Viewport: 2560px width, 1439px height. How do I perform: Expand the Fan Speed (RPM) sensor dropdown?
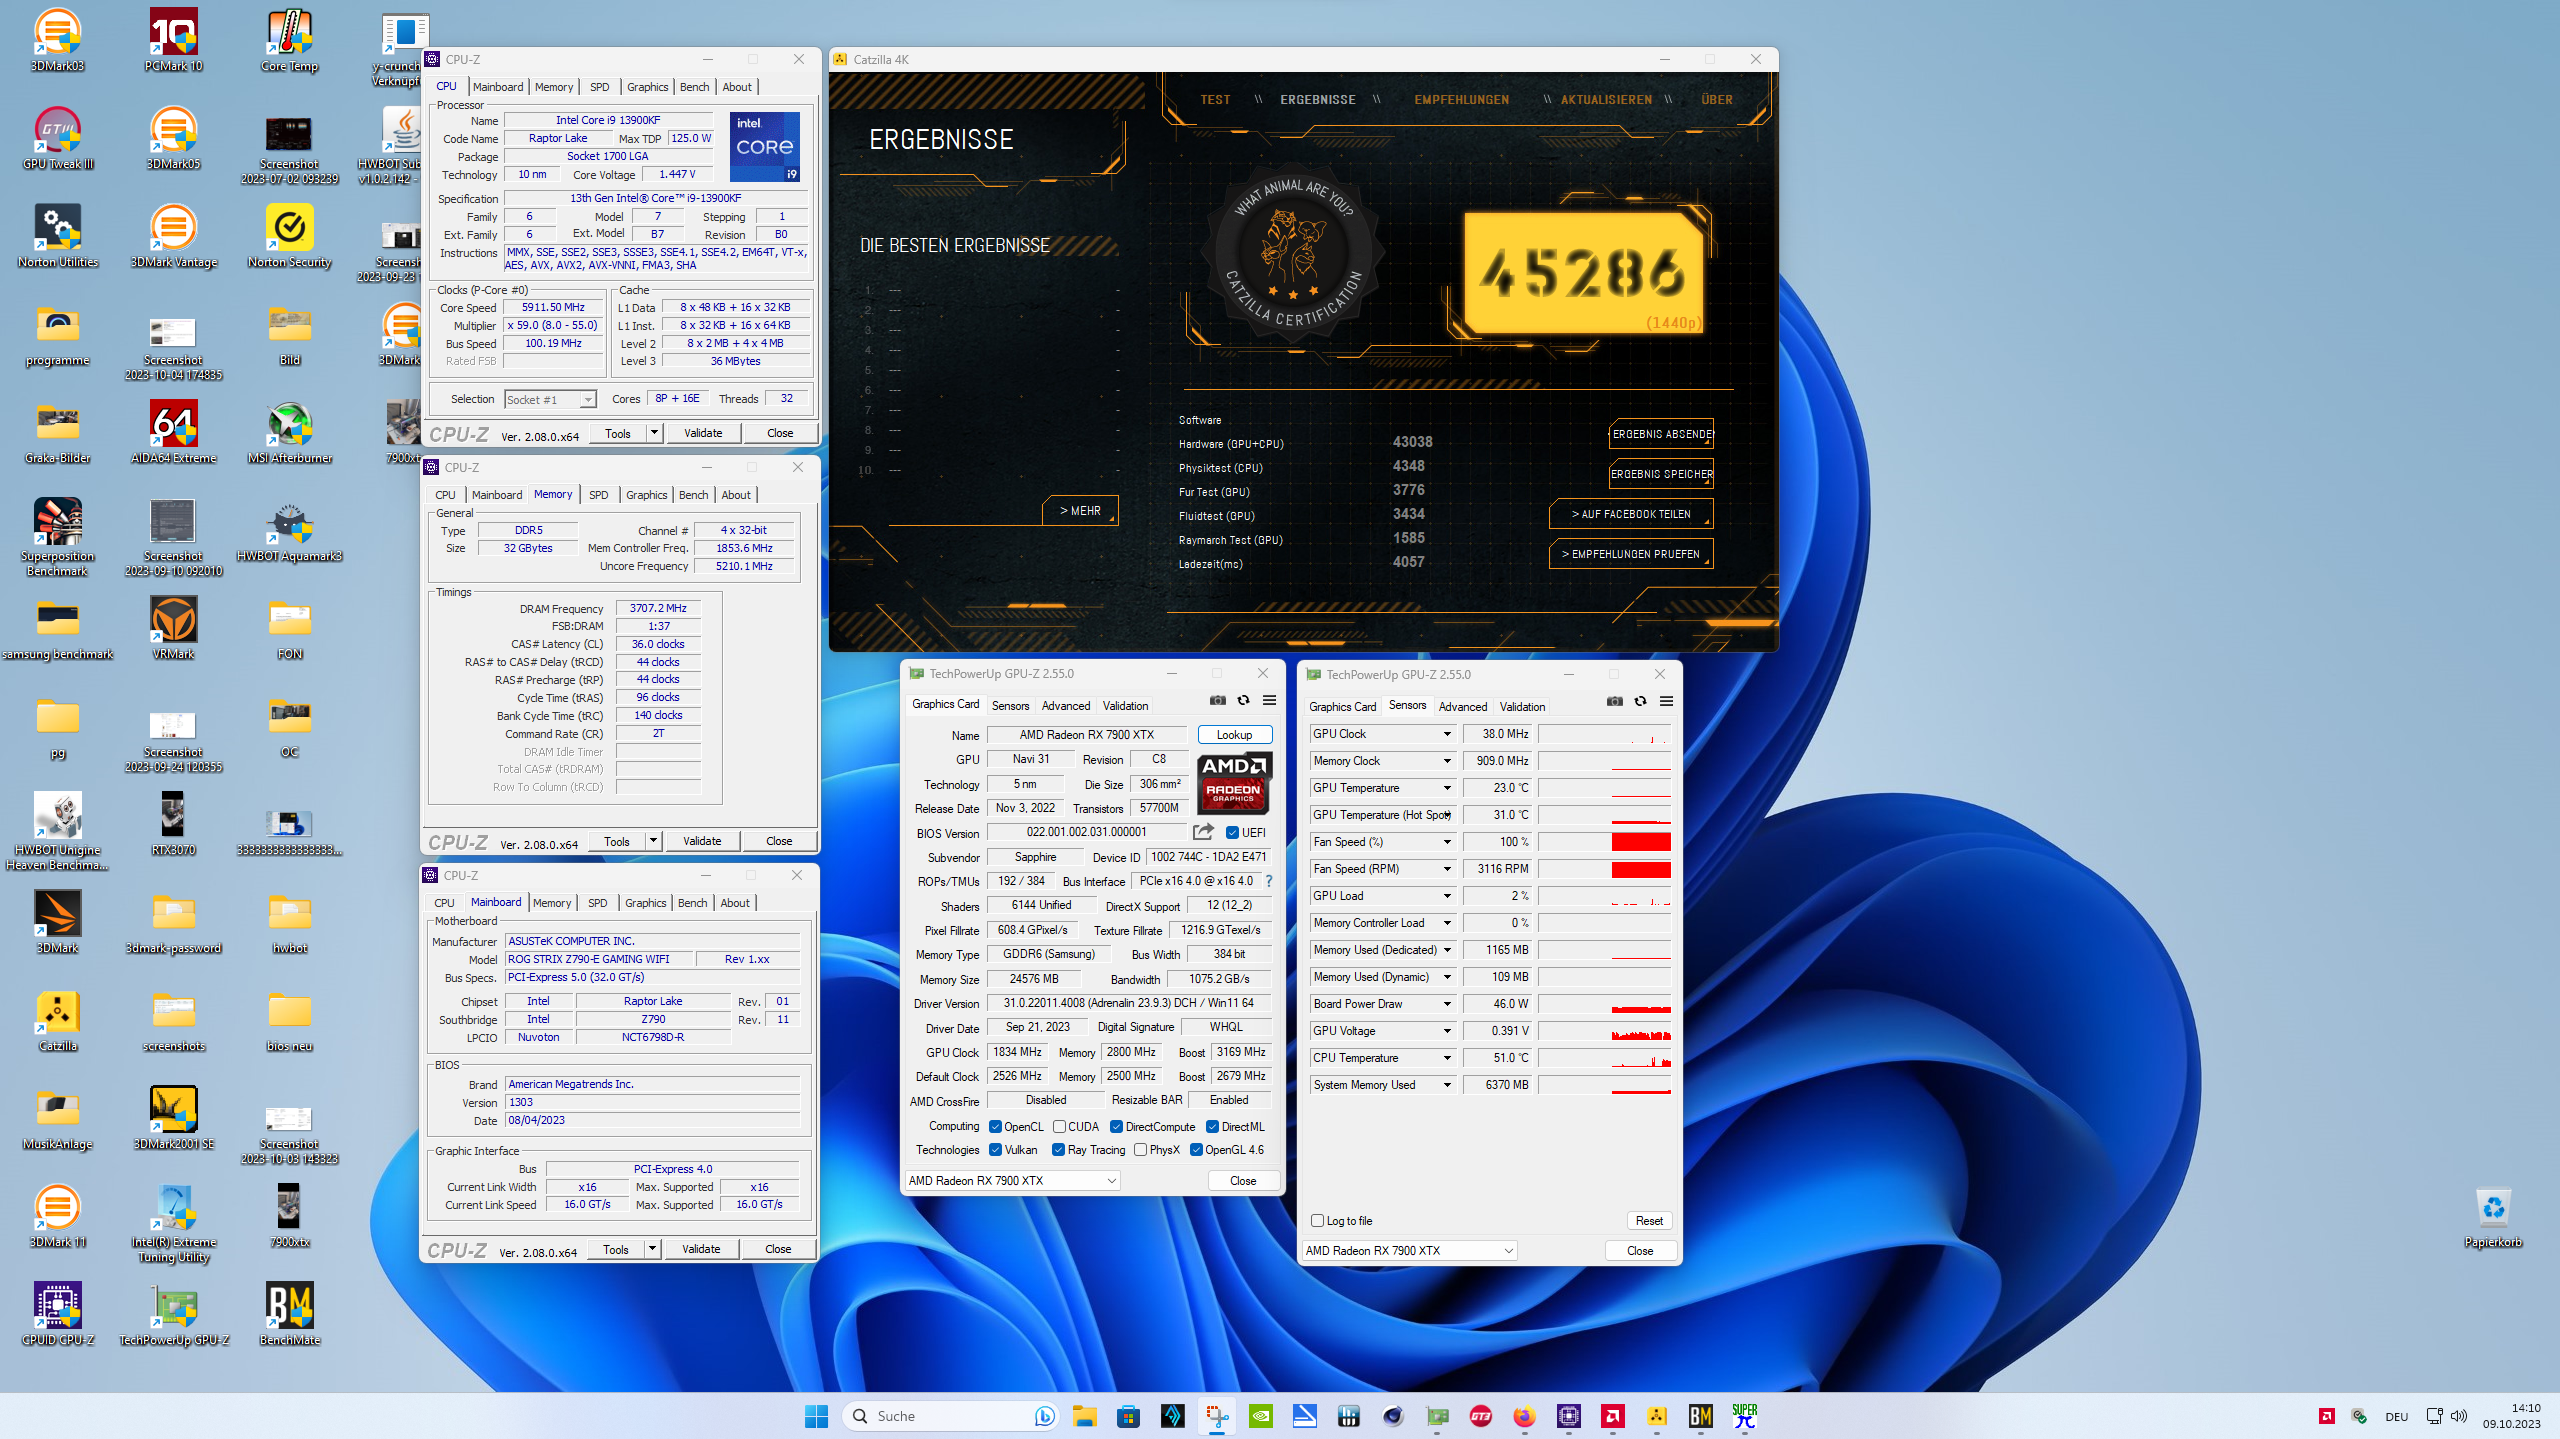[1446, 869]
